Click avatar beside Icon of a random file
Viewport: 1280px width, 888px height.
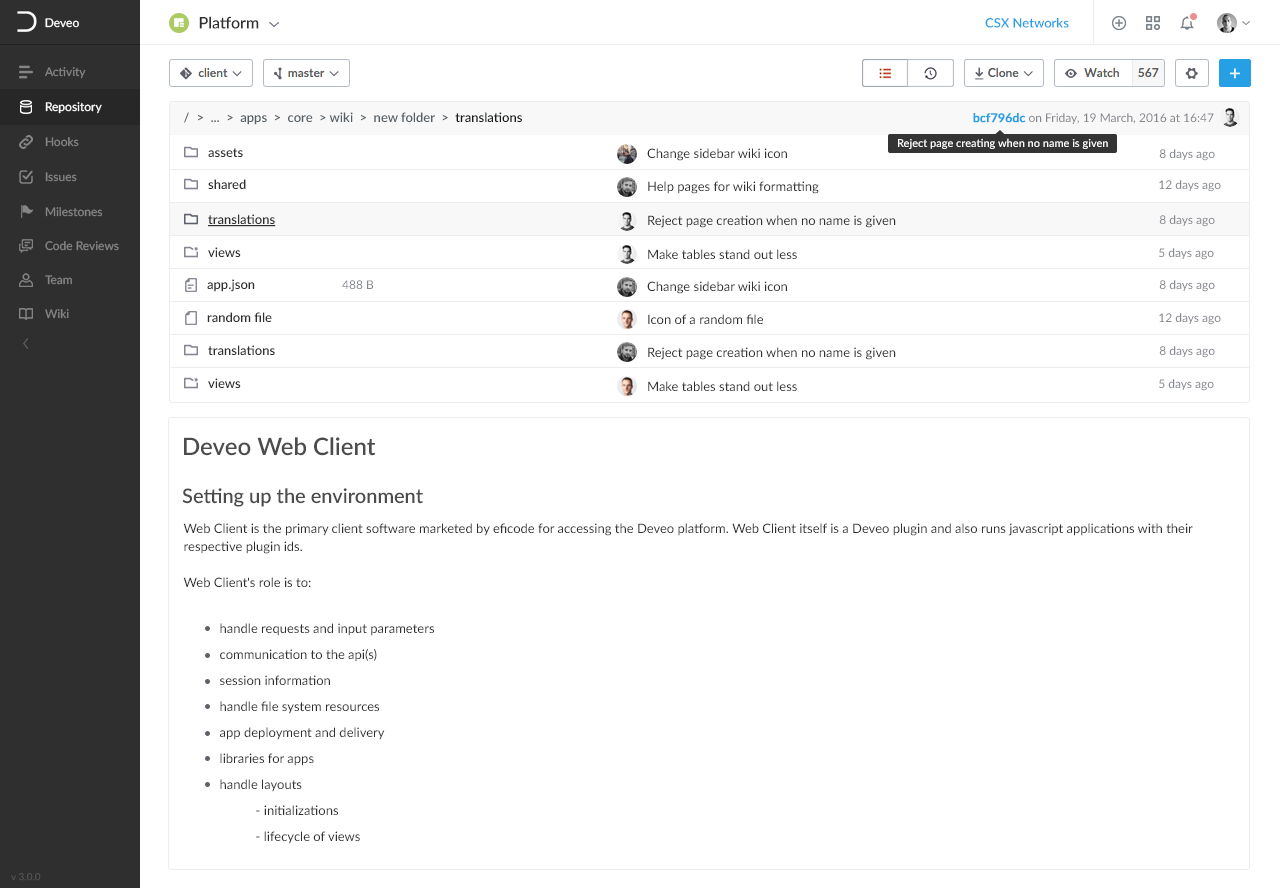(x=627, y=319)
